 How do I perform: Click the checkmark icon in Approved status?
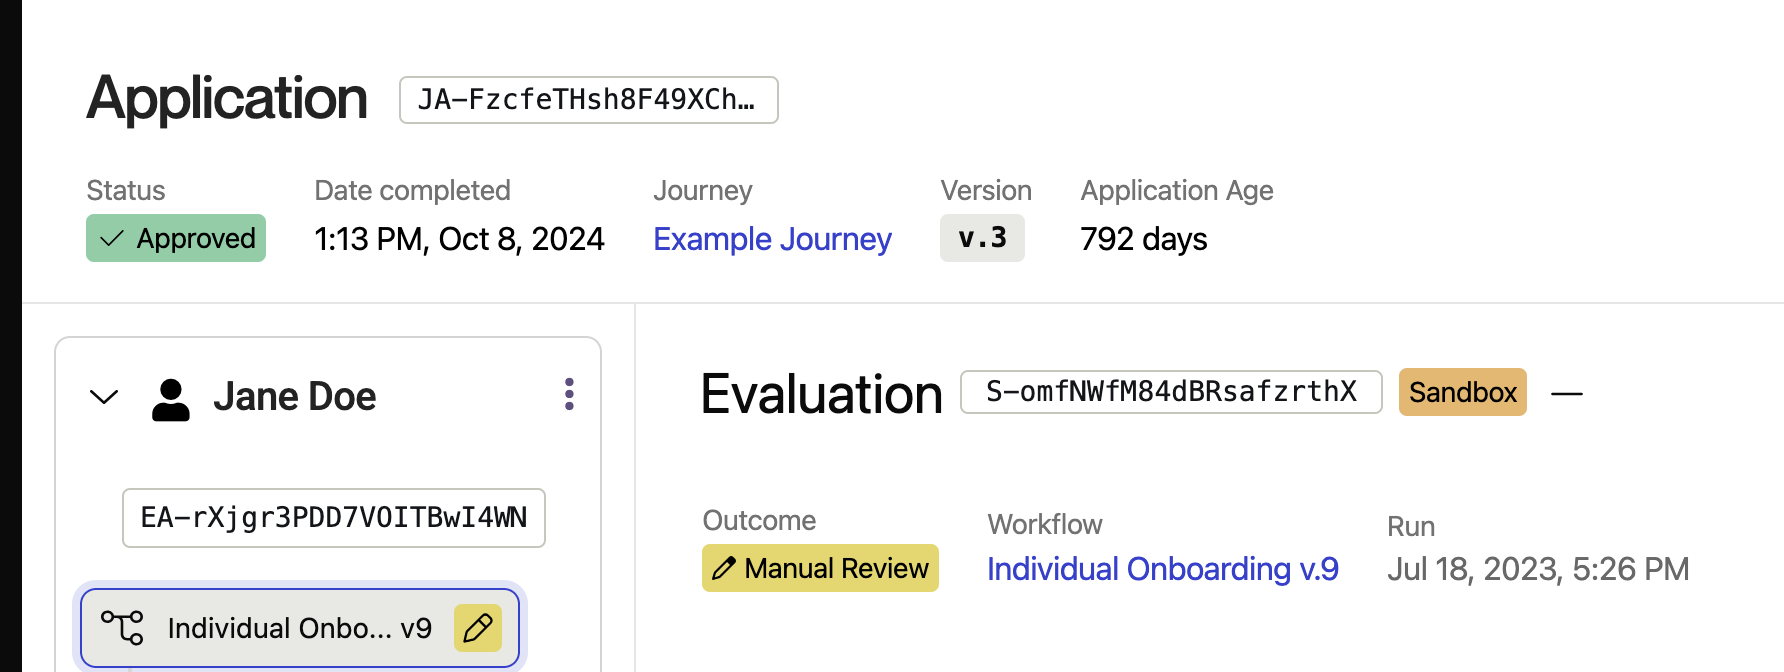click(112, 239)
